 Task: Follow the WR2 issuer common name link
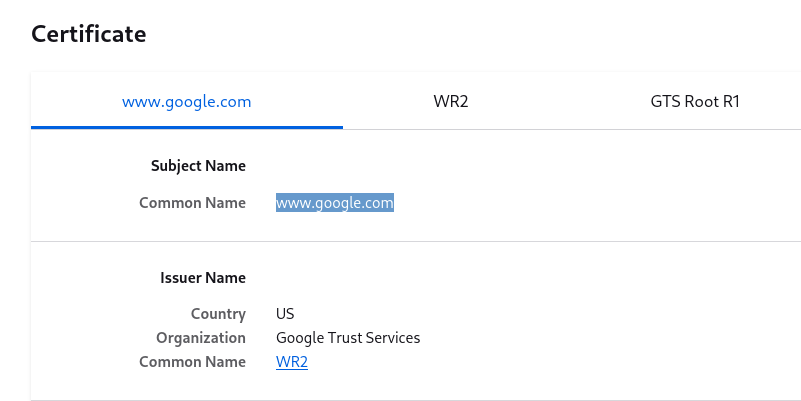point(292,362)
